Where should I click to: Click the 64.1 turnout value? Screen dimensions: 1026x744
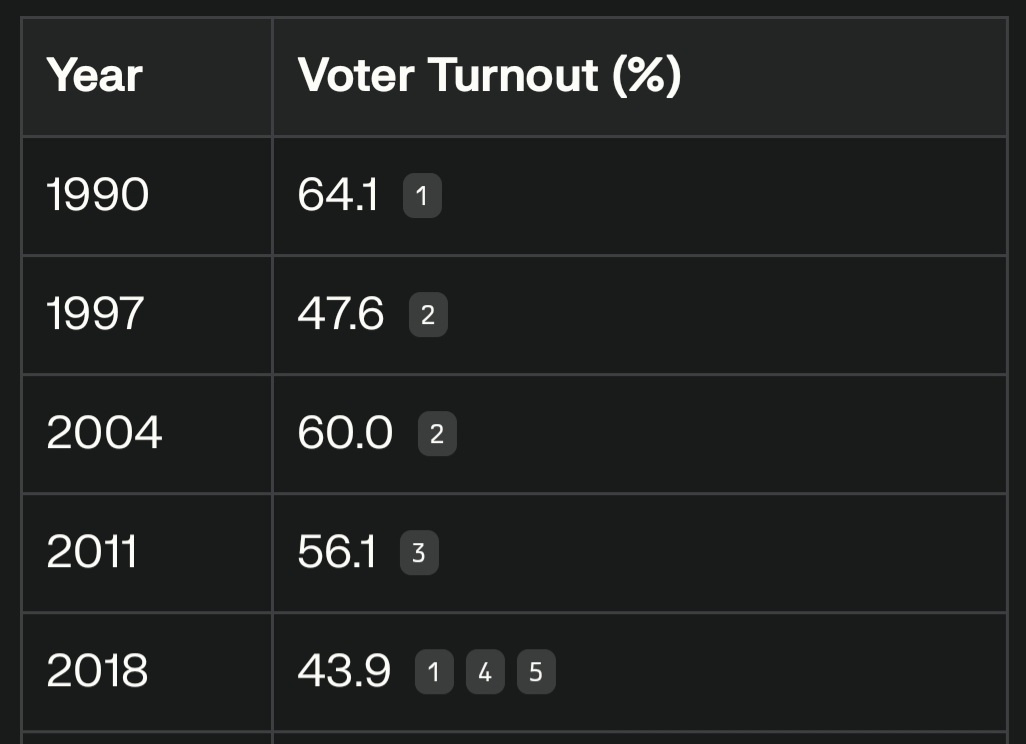point(338,195)
